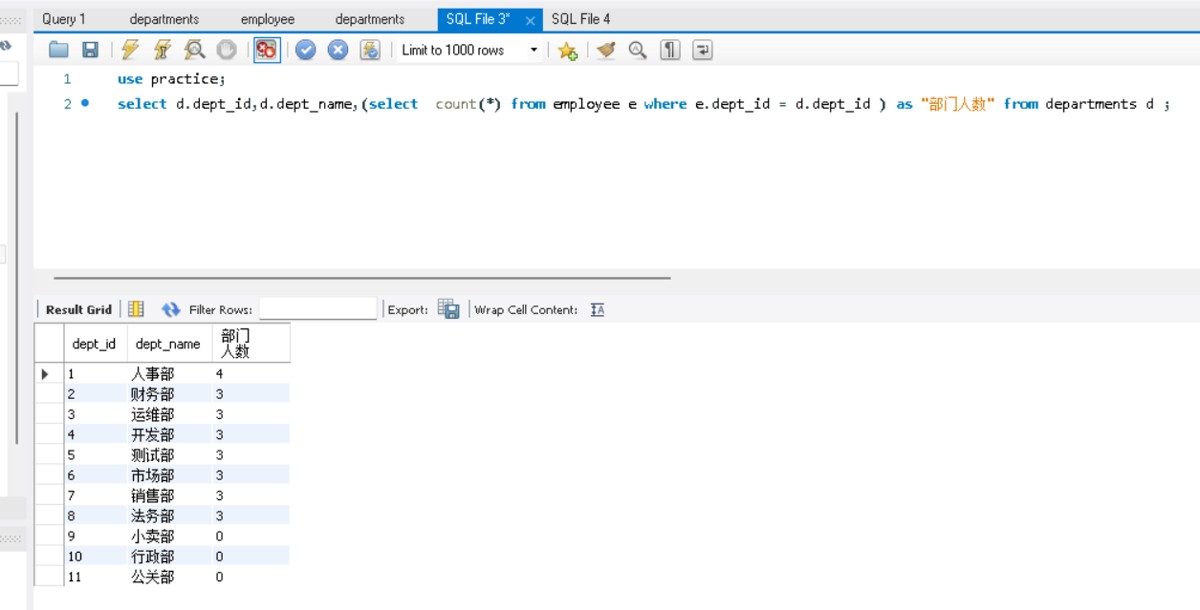Open a SQL script file icon
1200x610 pixels.
59,50
